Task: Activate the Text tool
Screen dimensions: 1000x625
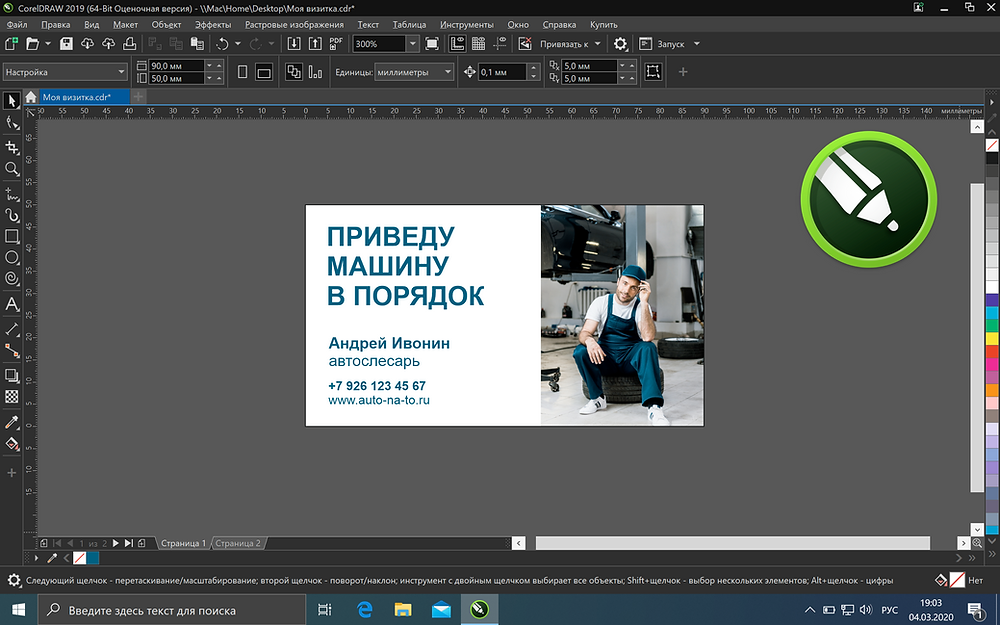Action: click(x=12, y=303)
